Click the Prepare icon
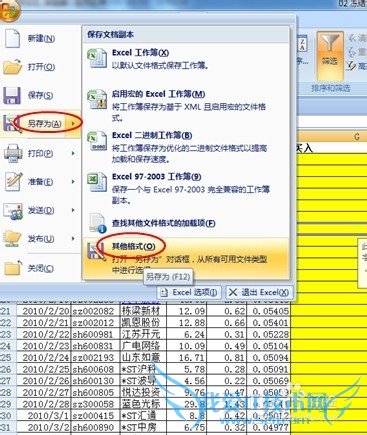 (x=13, y=182)
